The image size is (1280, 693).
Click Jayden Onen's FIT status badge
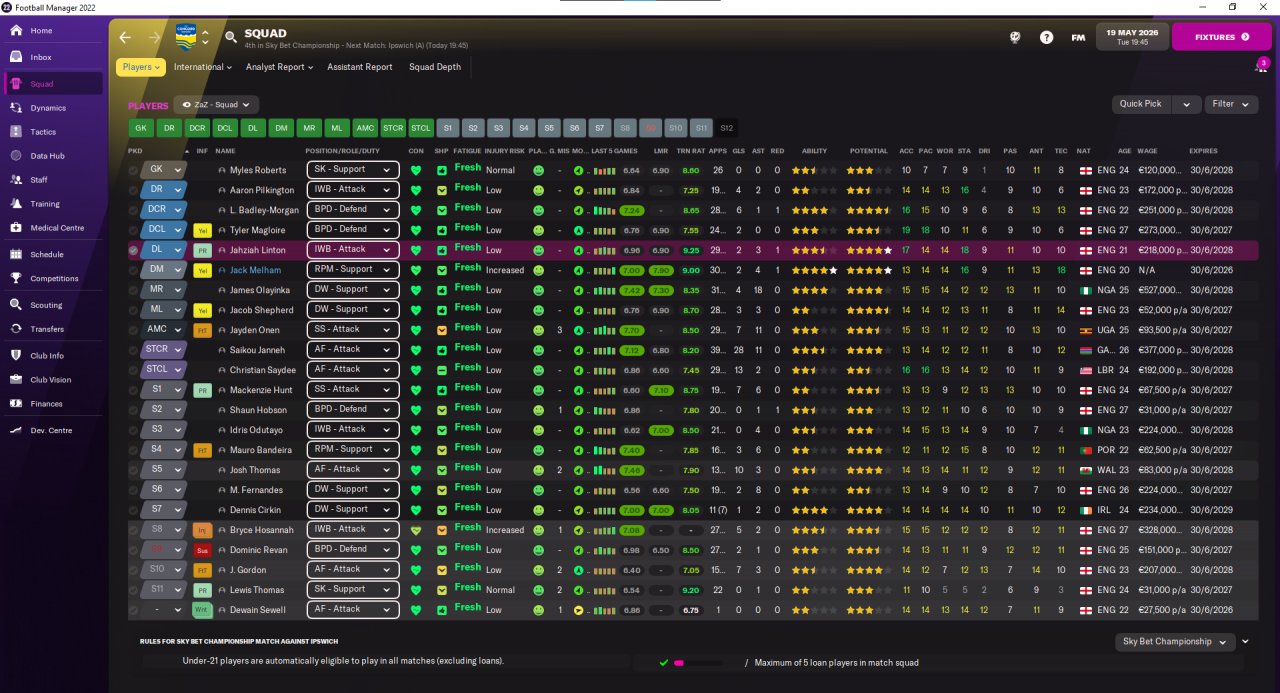point(202,330)
